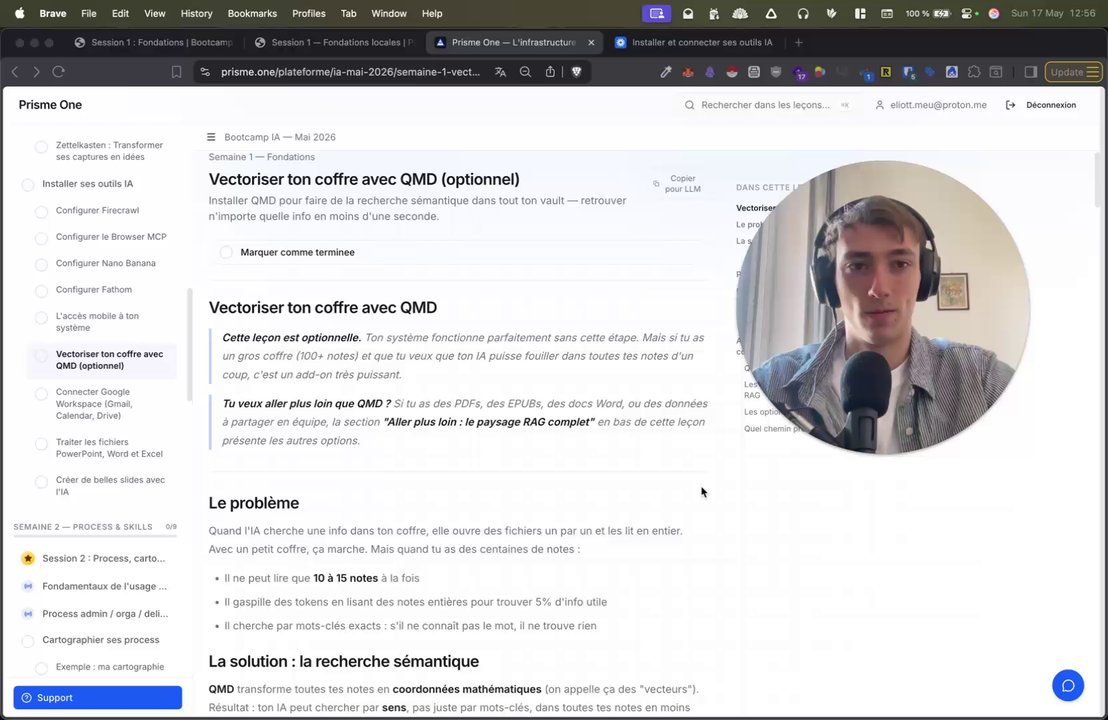This screenshot has width=1108, height=720.
Task: Go forward with the browser forward arrow
Action: coord(37,71)
